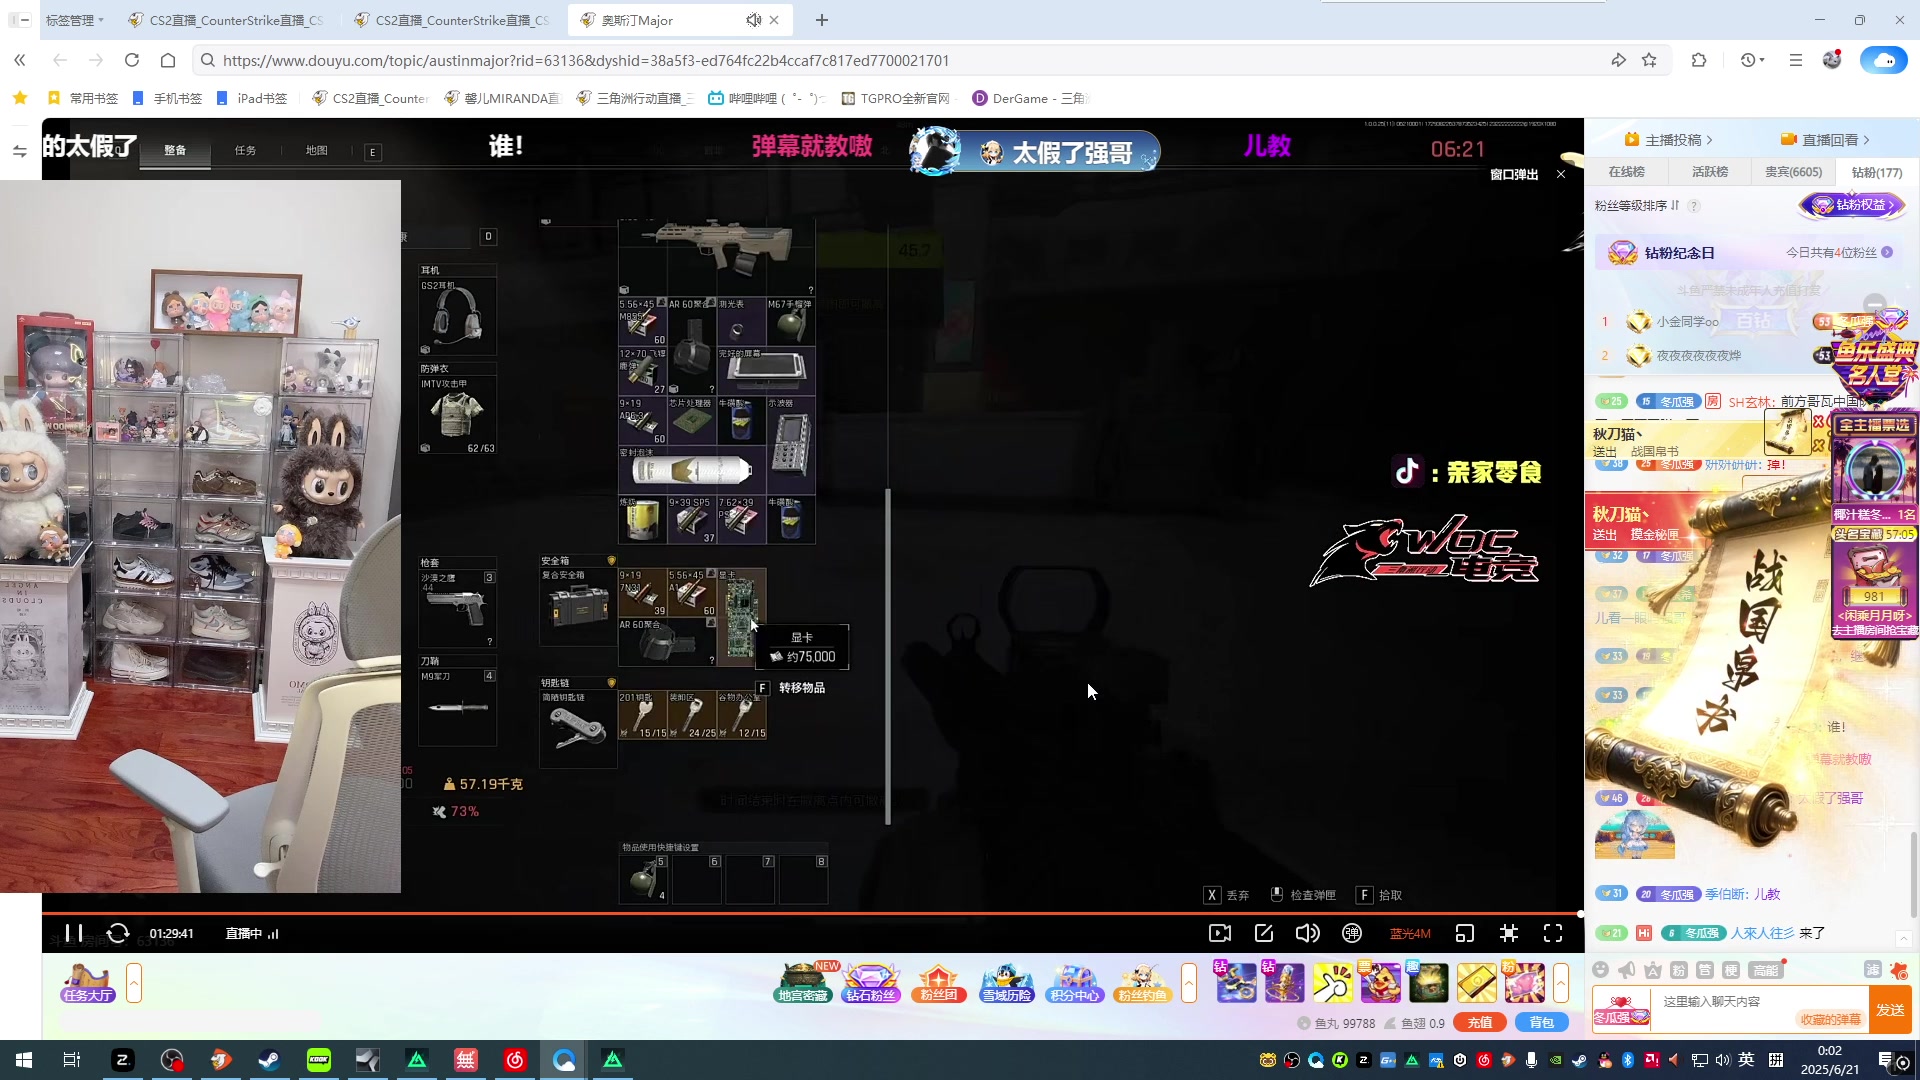
Task: Open Steam from the Windows taskbar
Action: [x=269, y=1060]
